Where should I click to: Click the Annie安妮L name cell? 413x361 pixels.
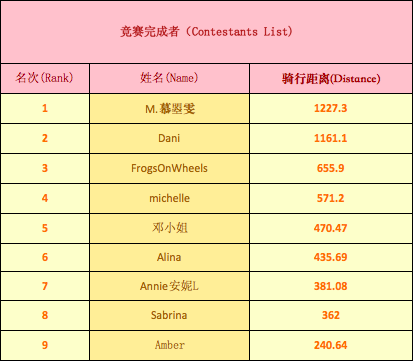click(x=169, y=286)
